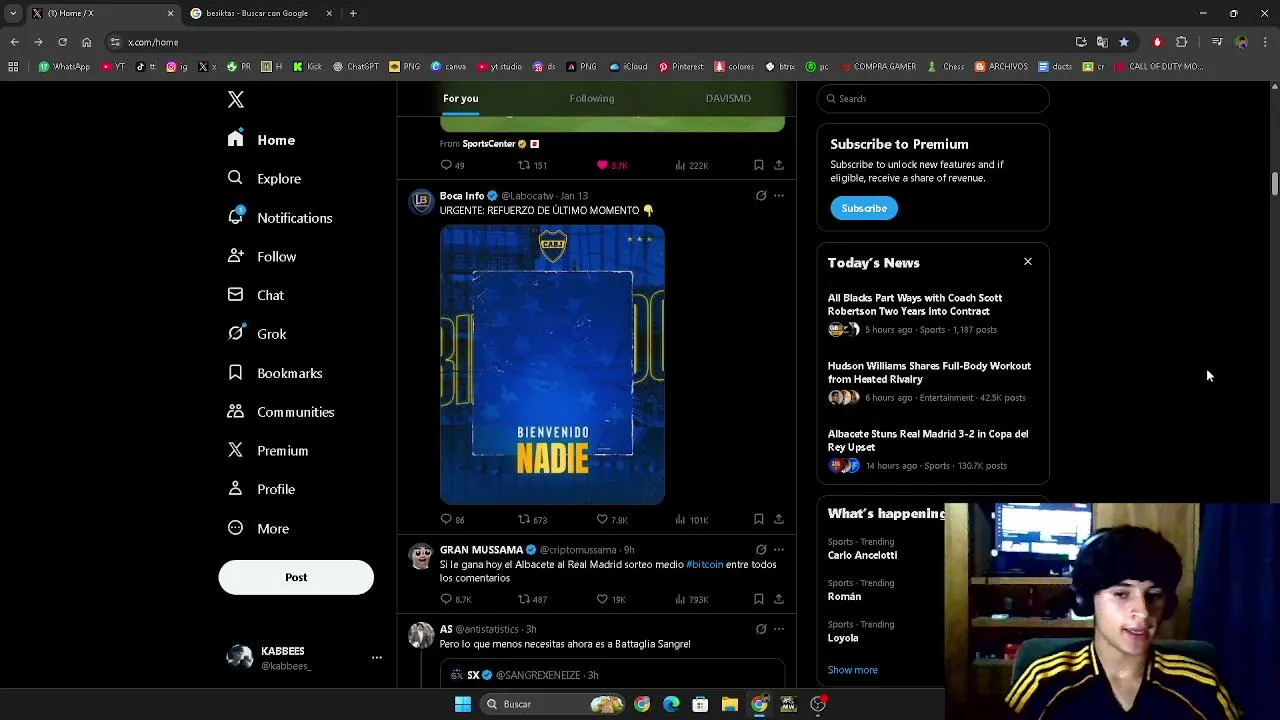
Task: Share the GRAN MUSSAMA post
Action: point(779,599)
